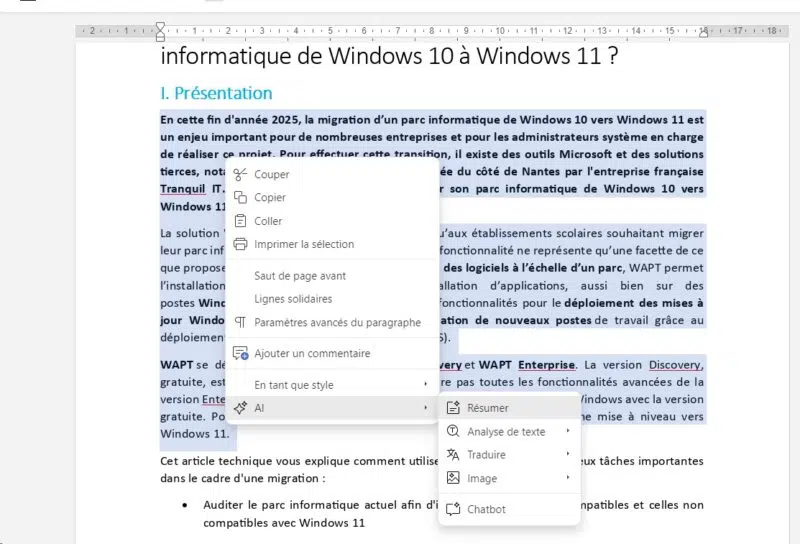The height and width of the screenshot is (544, 800).
Task: Click the Traduire translation icon
Action: pos(453,454)
